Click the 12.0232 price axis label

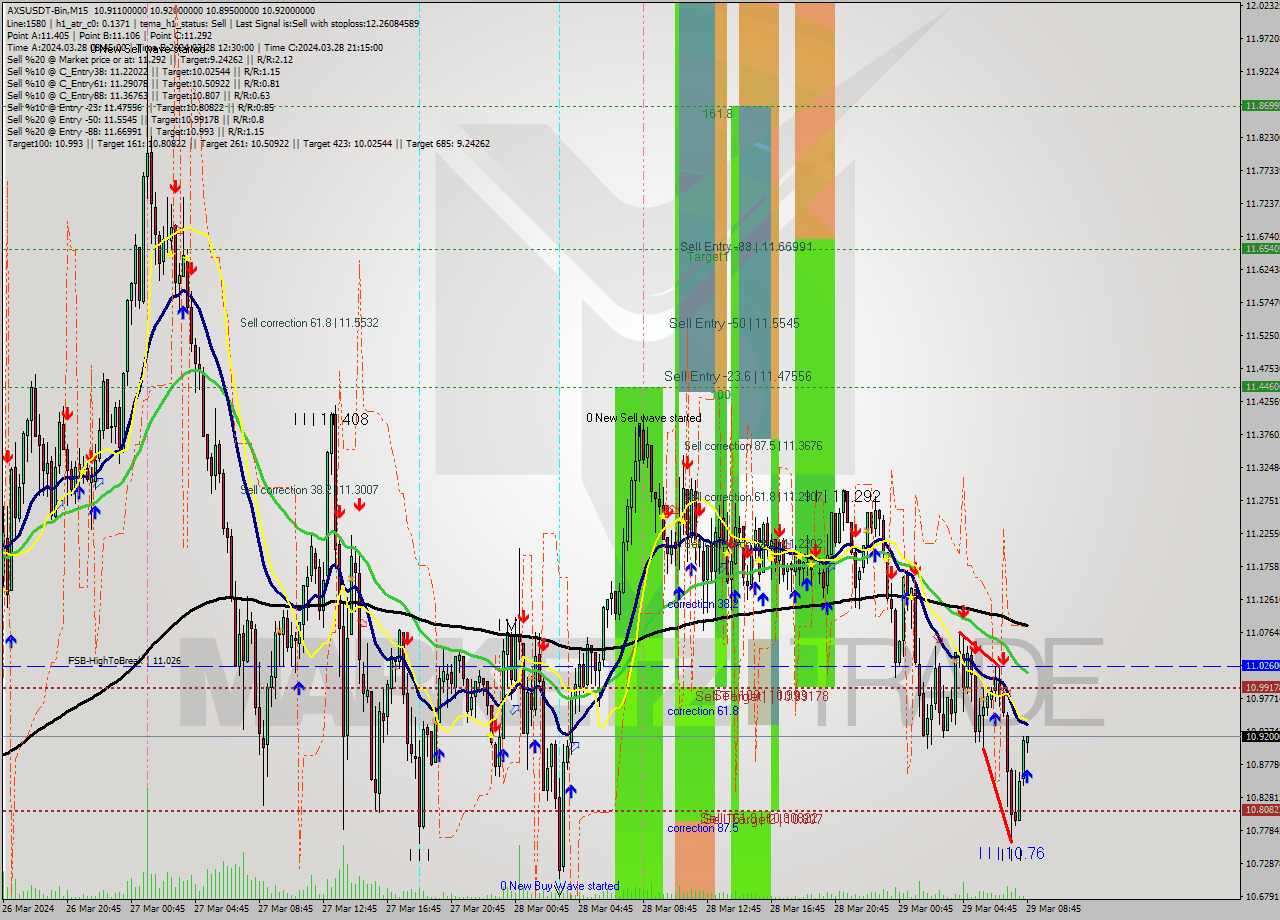1262,6
